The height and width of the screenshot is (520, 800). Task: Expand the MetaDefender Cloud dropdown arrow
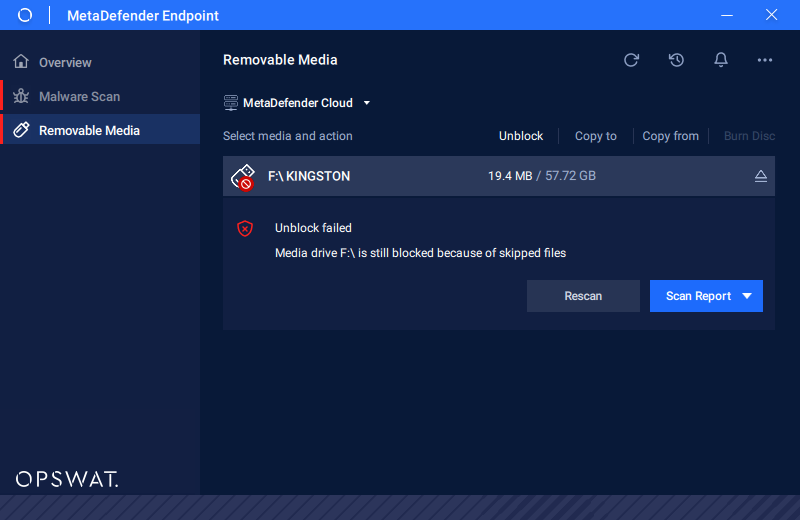tap(367, 103)
